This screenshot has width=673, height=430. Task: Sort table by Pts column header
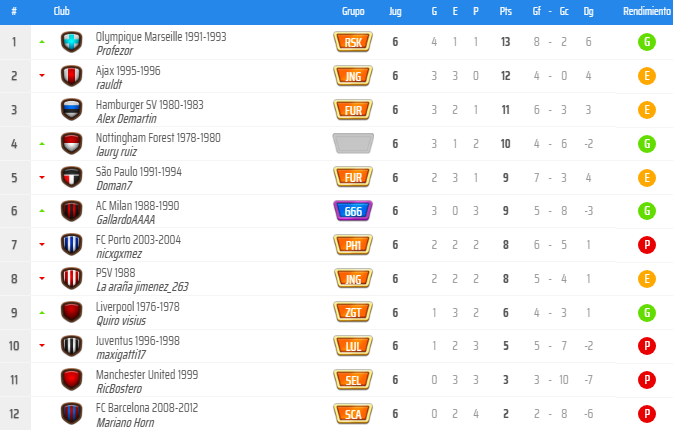click(505, 11)
